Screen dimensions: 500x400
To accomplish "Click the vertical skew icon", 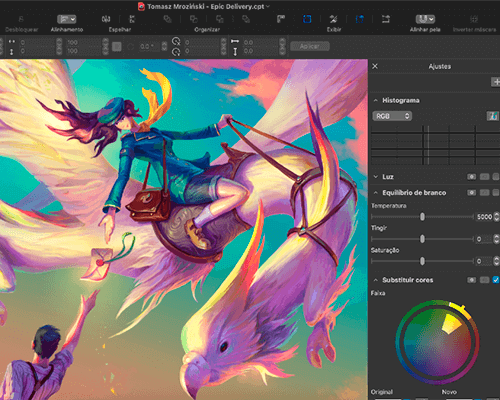I will pyautogui.click(x=235, y=52).
